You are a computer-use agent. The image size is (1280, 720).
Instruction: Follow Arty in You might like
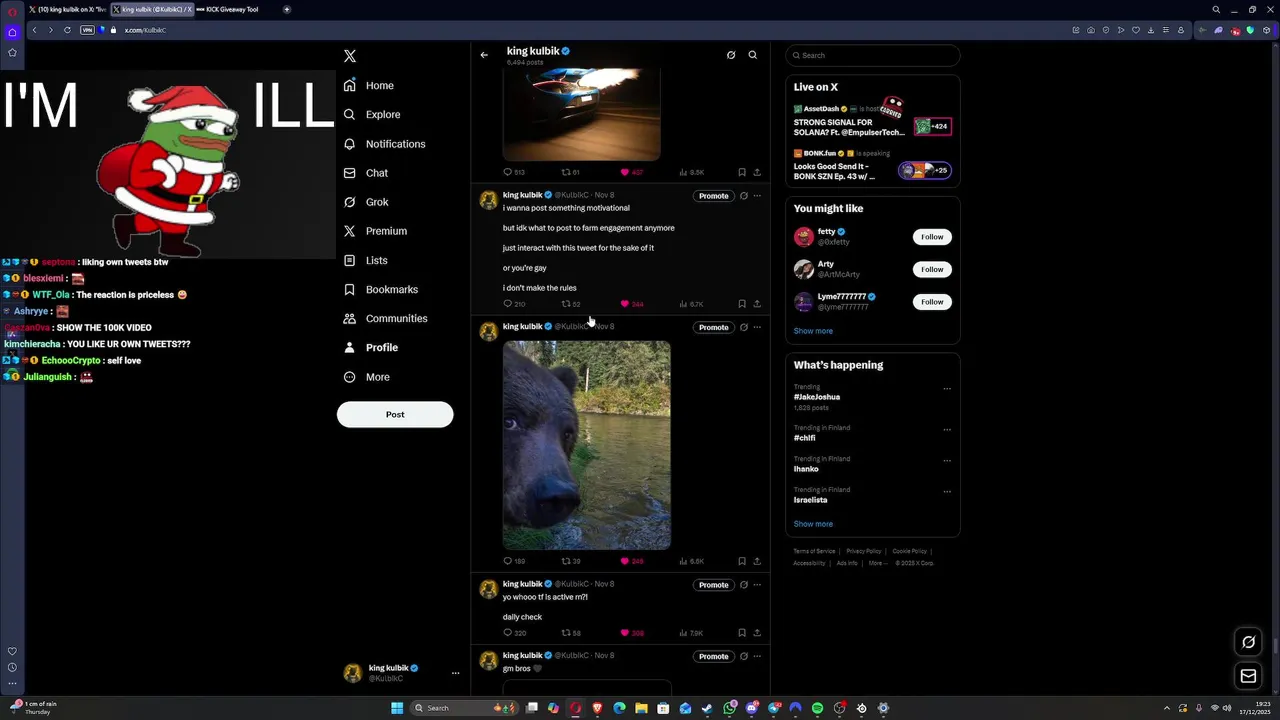[x=932, y=269]
